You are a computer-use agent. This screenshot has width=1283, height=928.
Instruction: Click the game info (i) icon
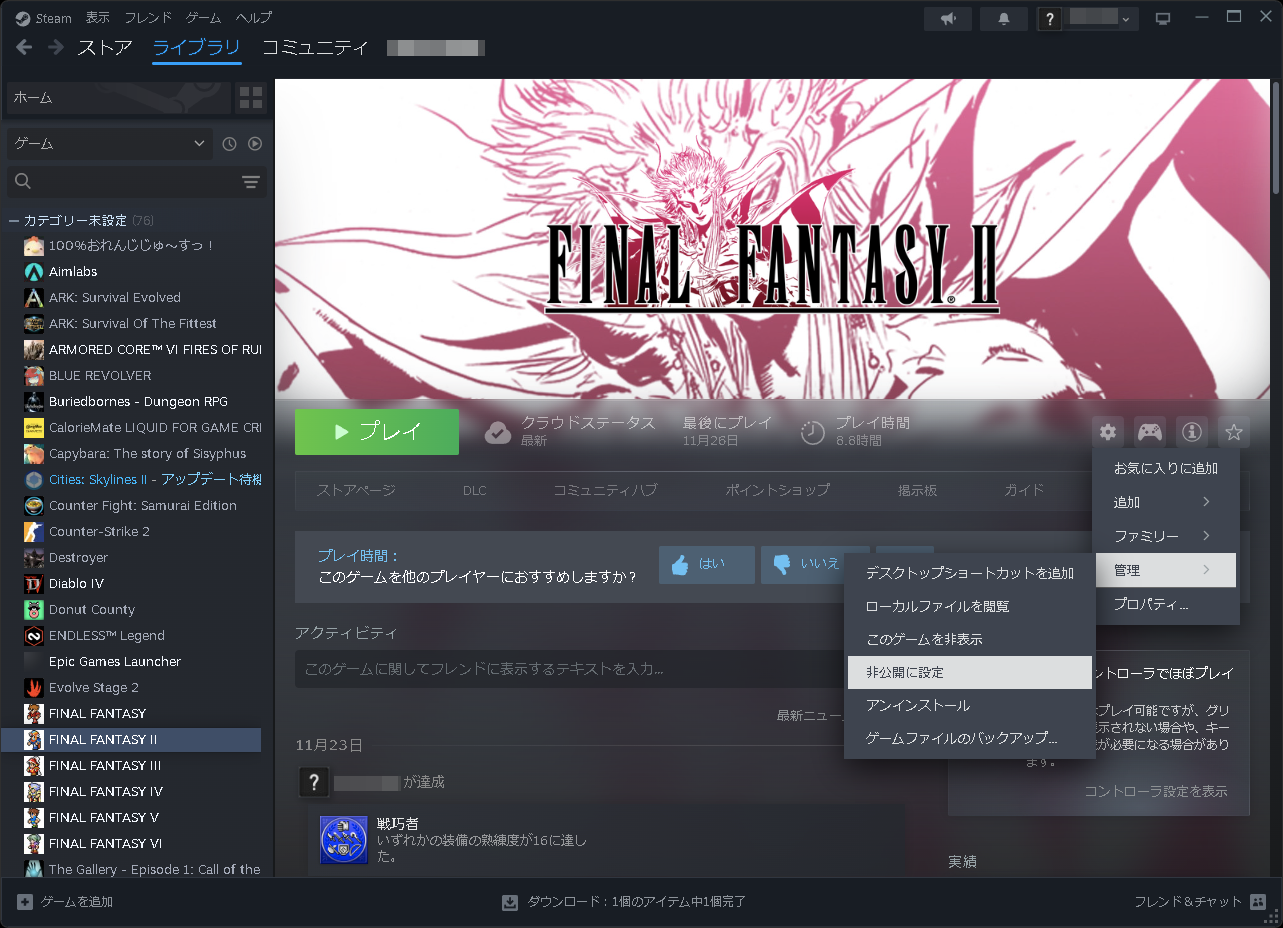(x=1190, y=431)
